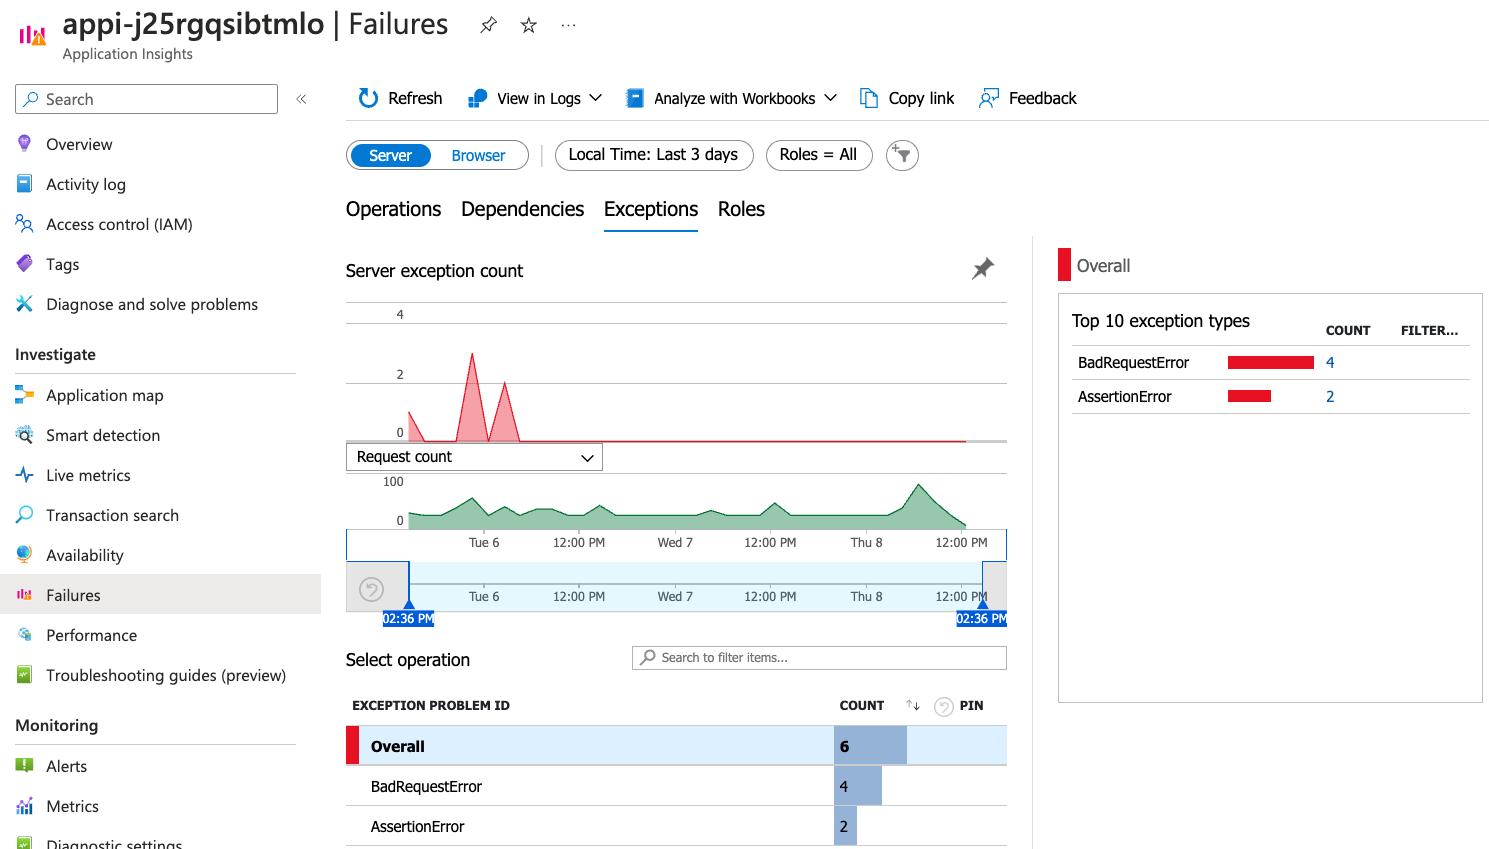Image resolution: width=1489 pixels, height=849 pixels.
Task: Switch to the Roles tab
Action: (x=741, y=209)
